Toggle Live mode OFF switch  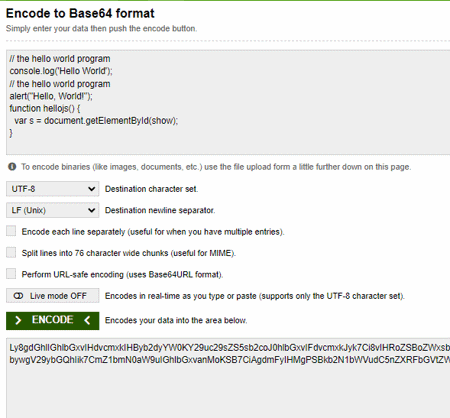coord(53,296)
